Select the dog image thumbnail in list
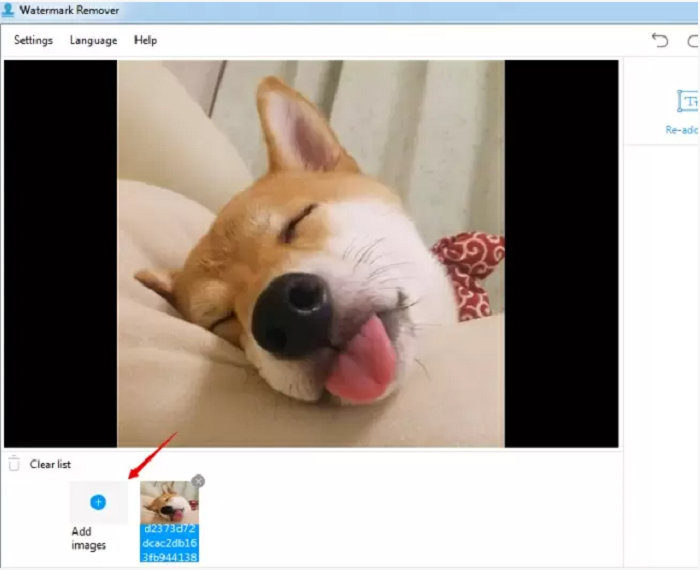700x570 pixels. (x=169, y=502)
